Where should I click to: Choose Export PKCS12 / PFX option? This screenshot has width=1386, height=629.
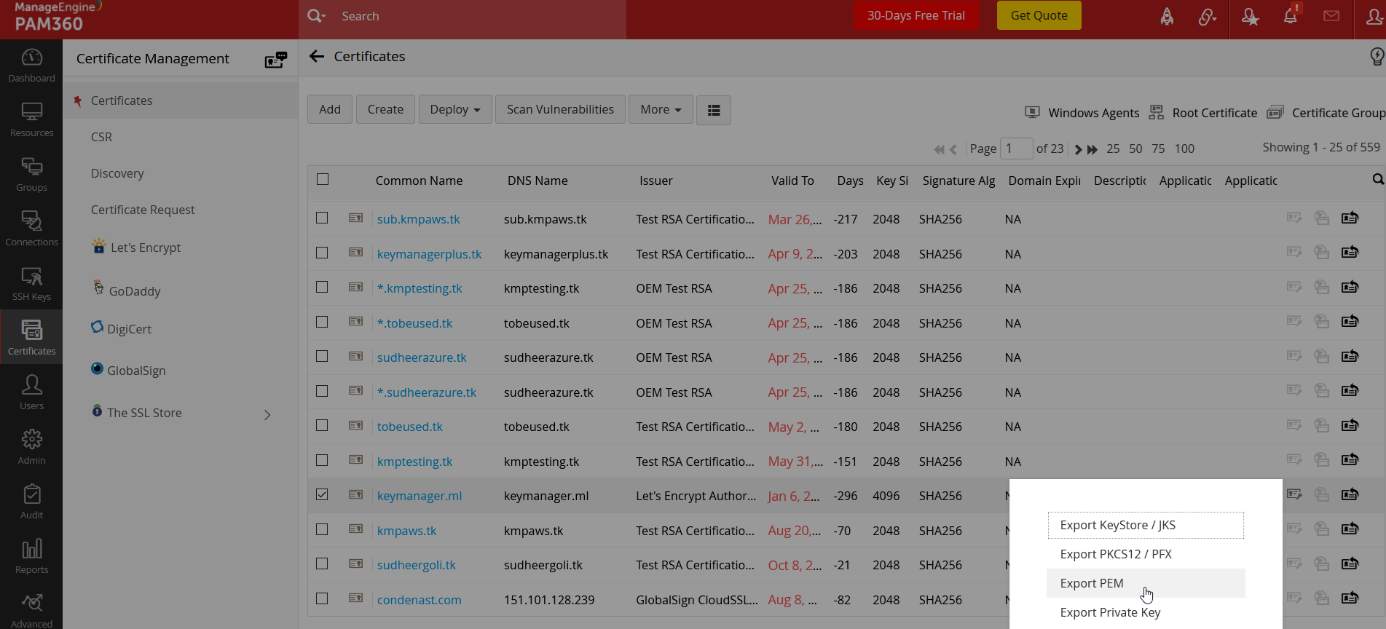(1115, 554)
